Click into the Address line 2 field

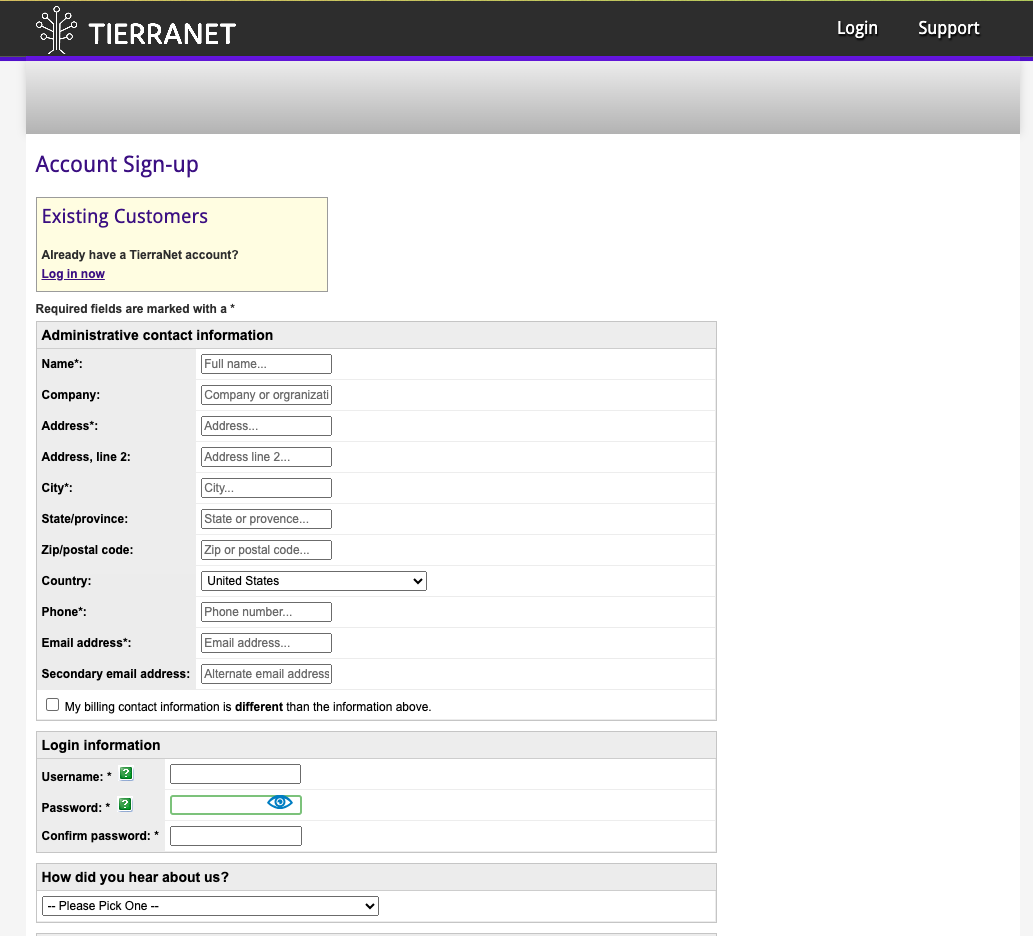266,457
